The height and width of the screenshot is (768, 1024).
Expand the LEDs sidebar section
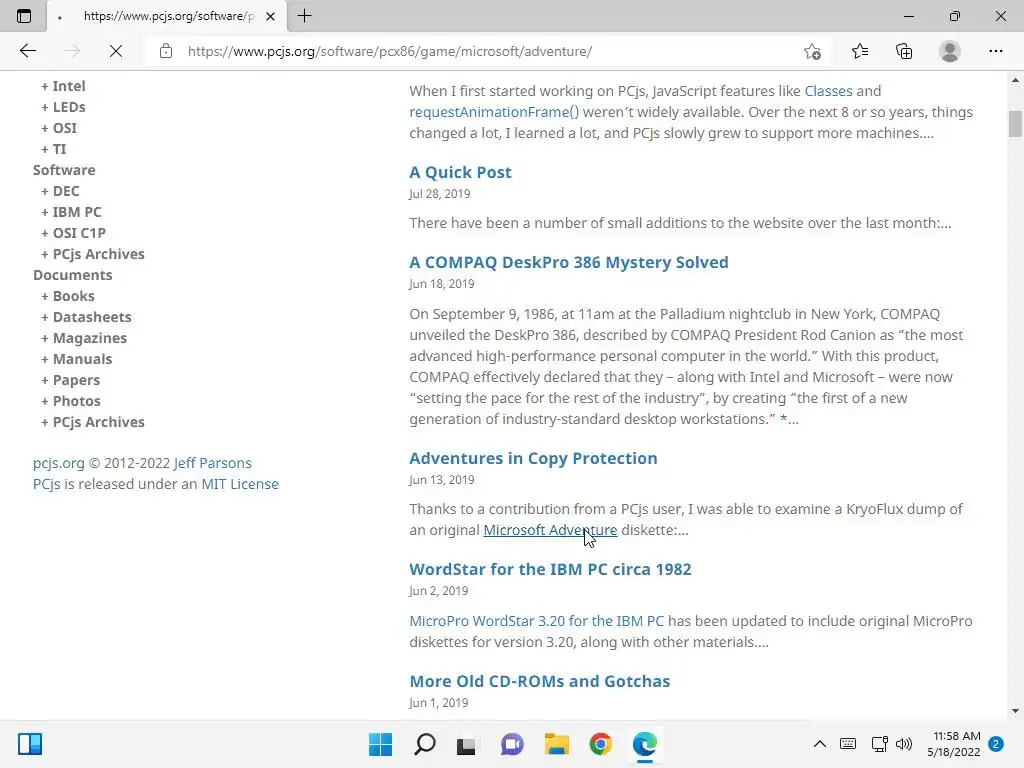tap(63, 107)
